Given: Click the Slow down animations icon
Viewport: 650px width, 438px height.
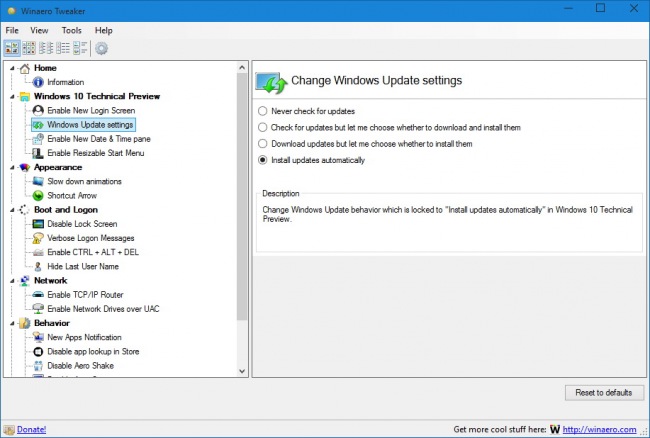Looking at the screenshot, I should coord(38,181).
